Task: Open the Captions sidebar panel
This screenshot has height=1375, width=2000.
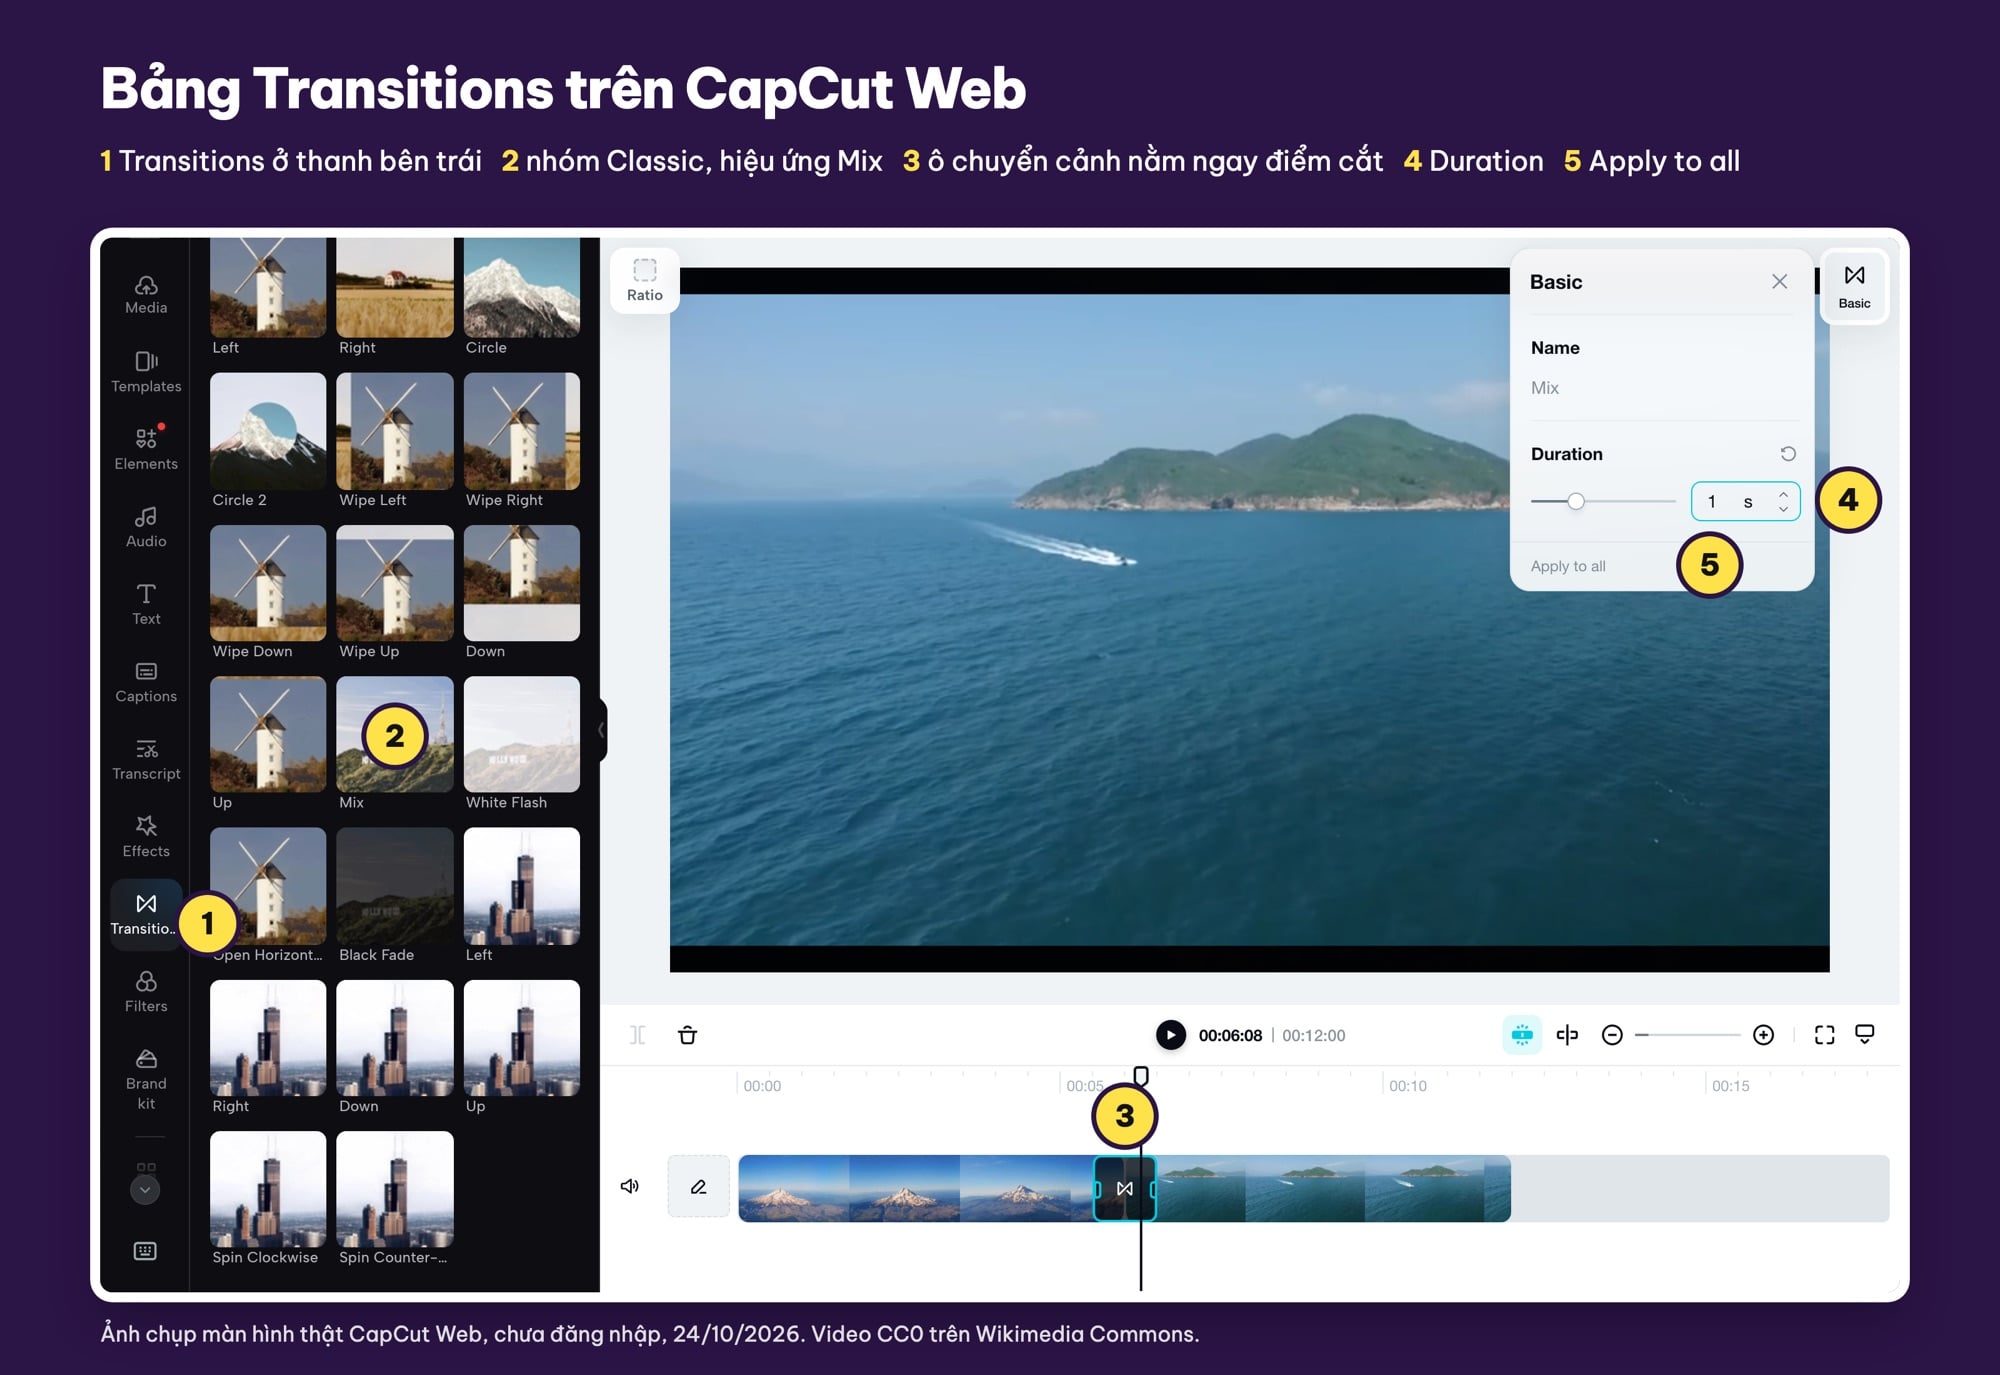Action: [x=146, y=682]
